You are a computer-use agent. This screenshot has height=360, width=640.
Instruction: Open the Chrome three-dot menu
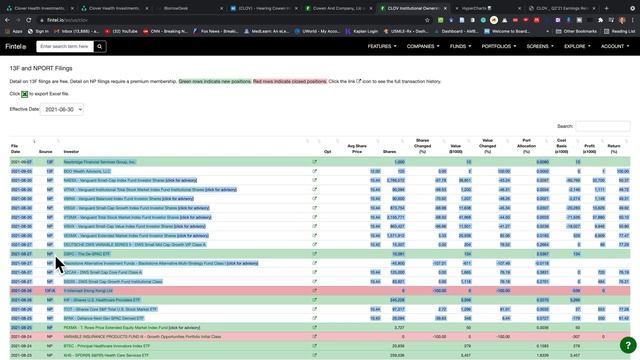click(633, 20)
